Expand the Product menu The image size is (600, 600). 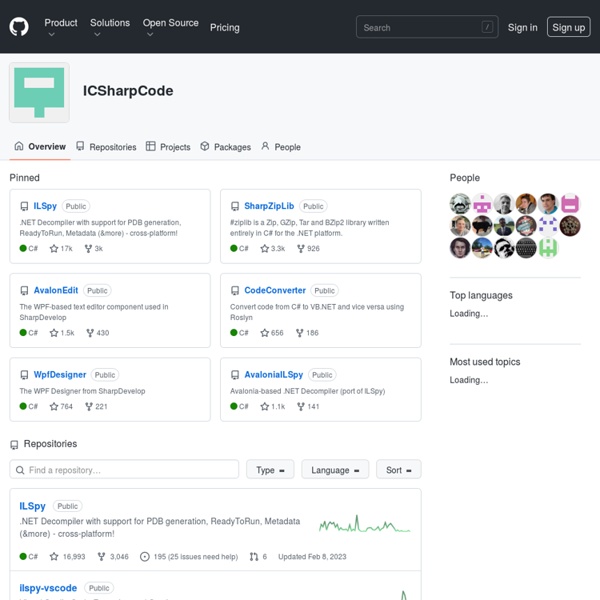[60, 27]
